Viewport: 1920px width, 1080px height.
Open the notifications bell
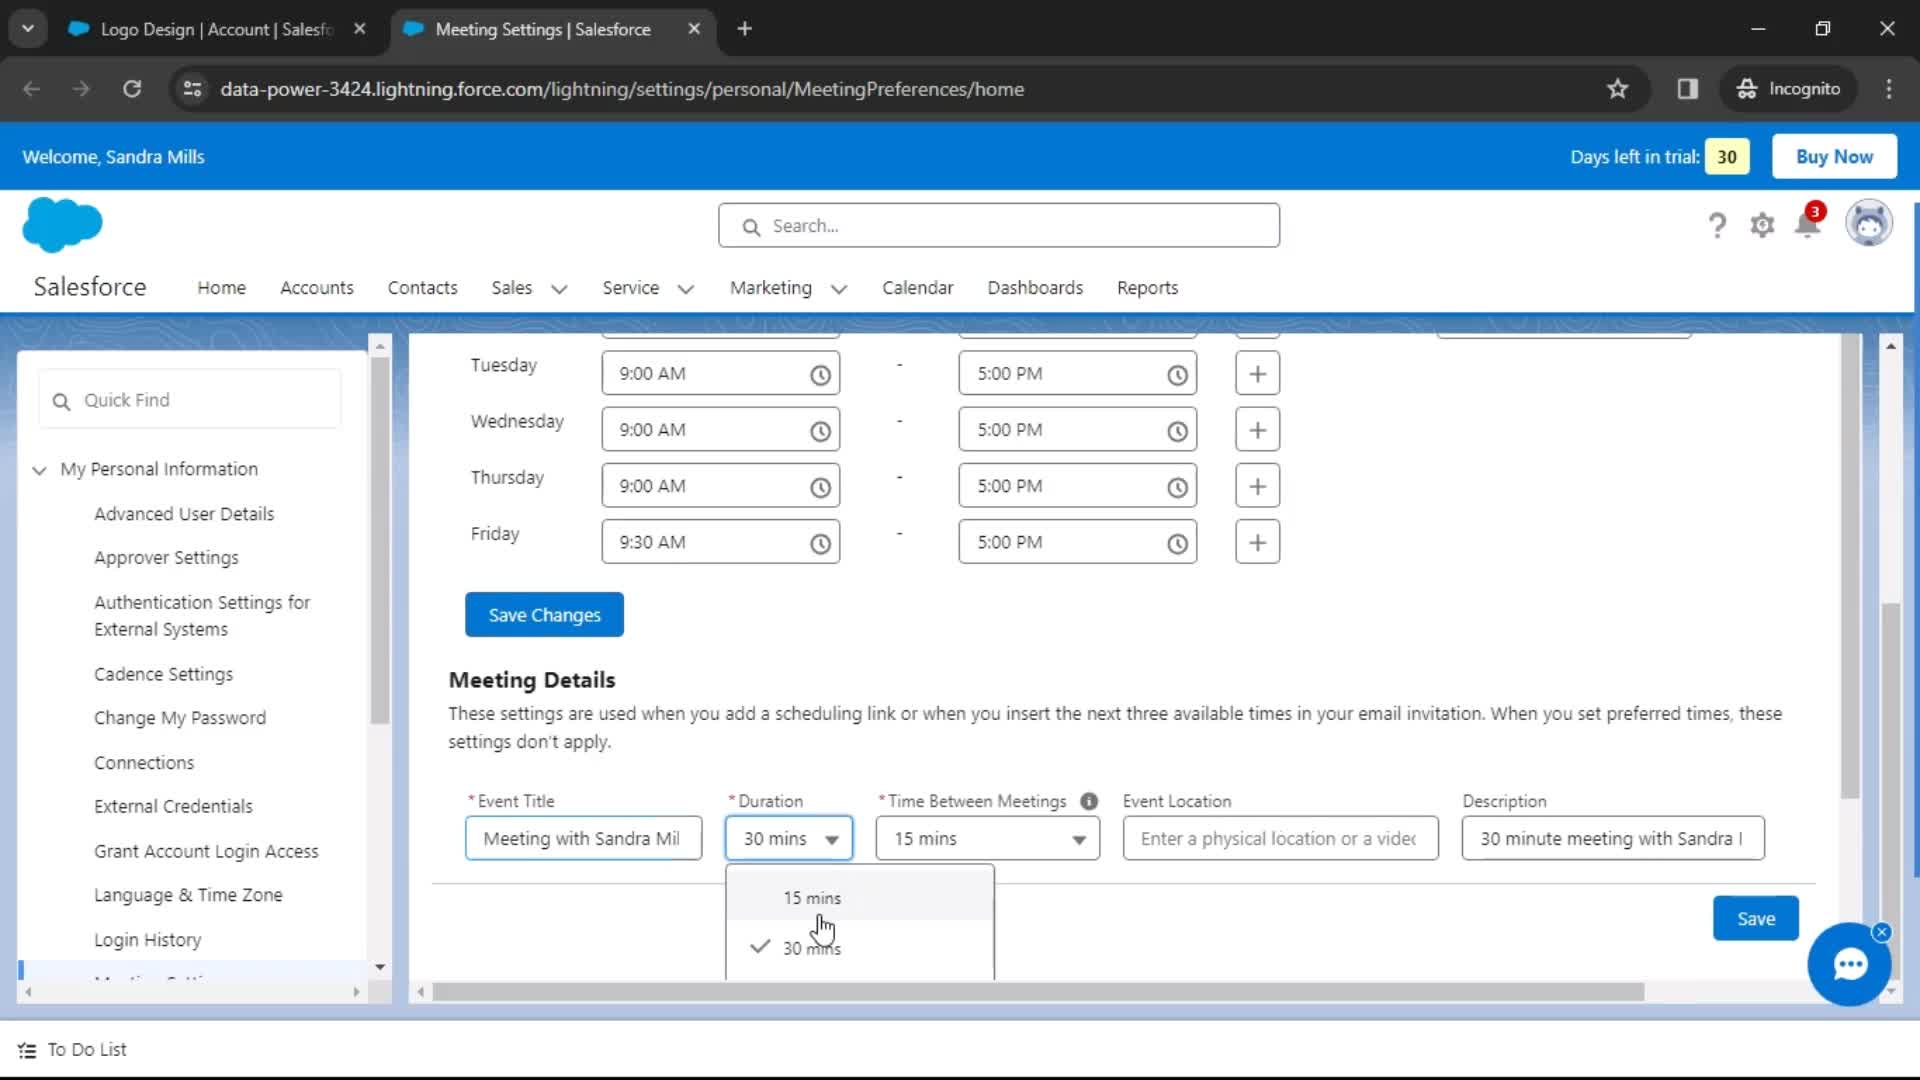(1808, 223)
